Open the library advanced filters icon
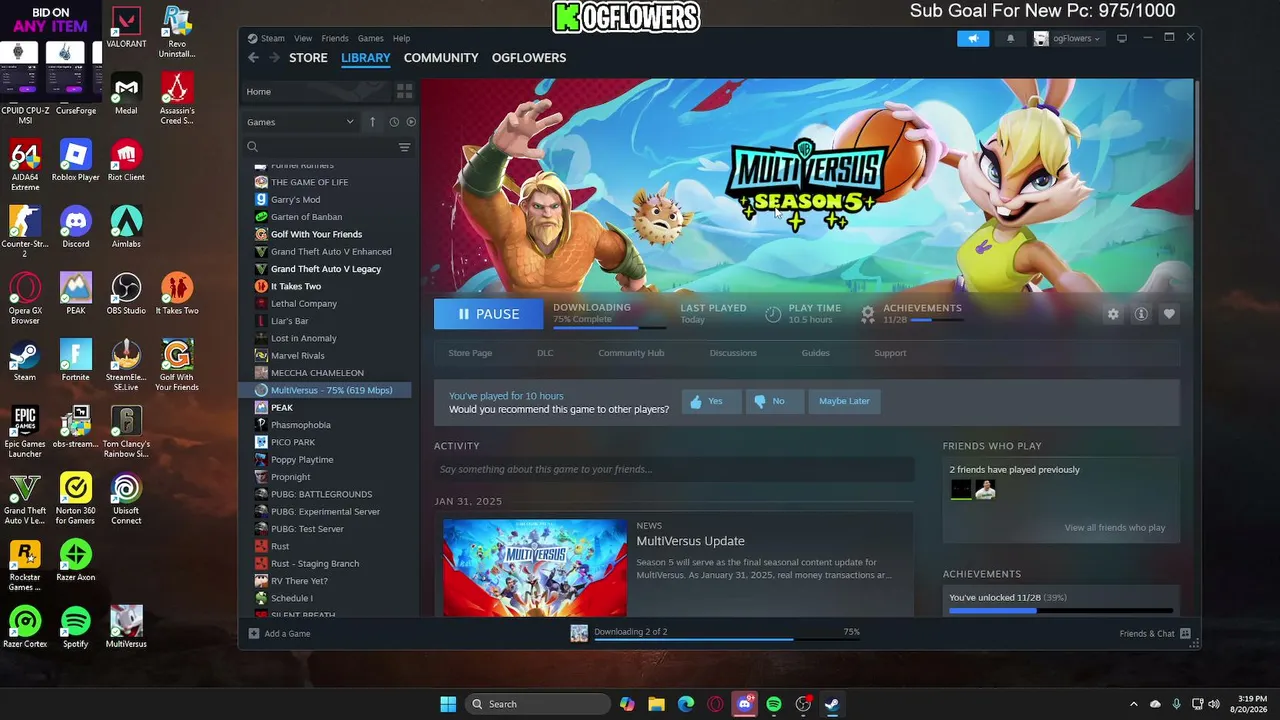 pyautogui.click(x=404, y=147)
